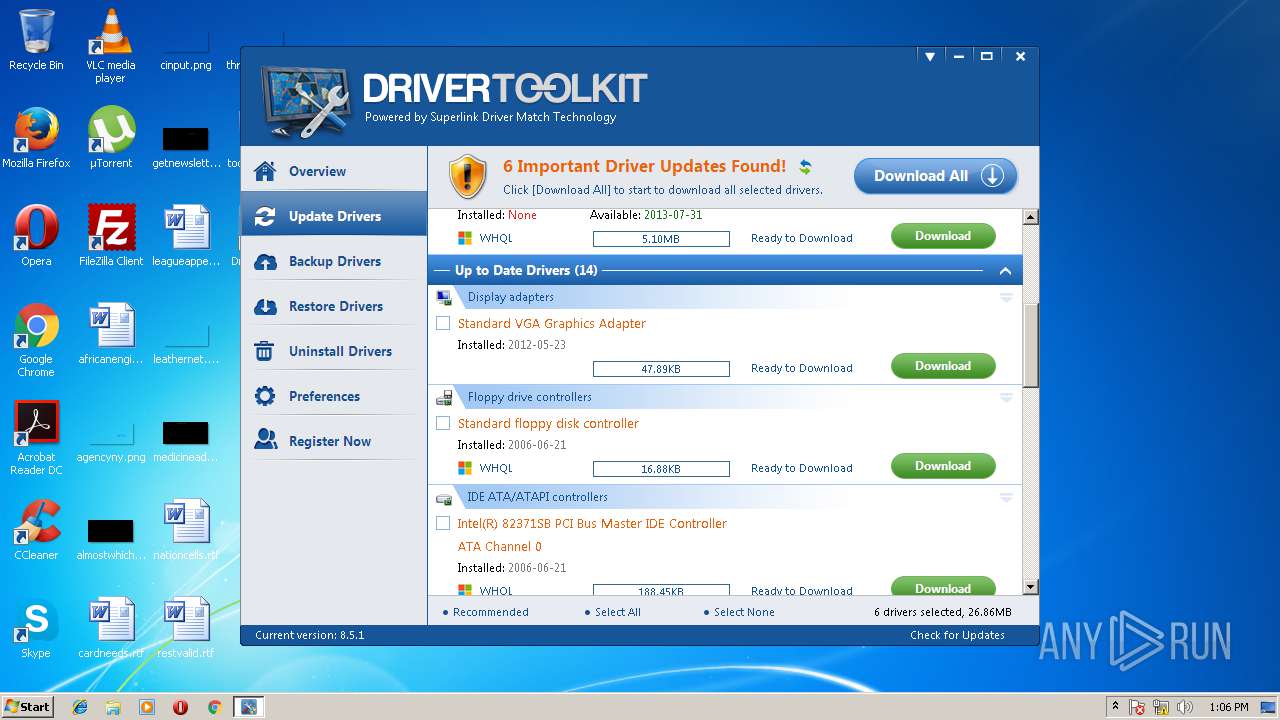Open Recycle Bin desktop icon
1280x720 pixels.
point(36,40)
